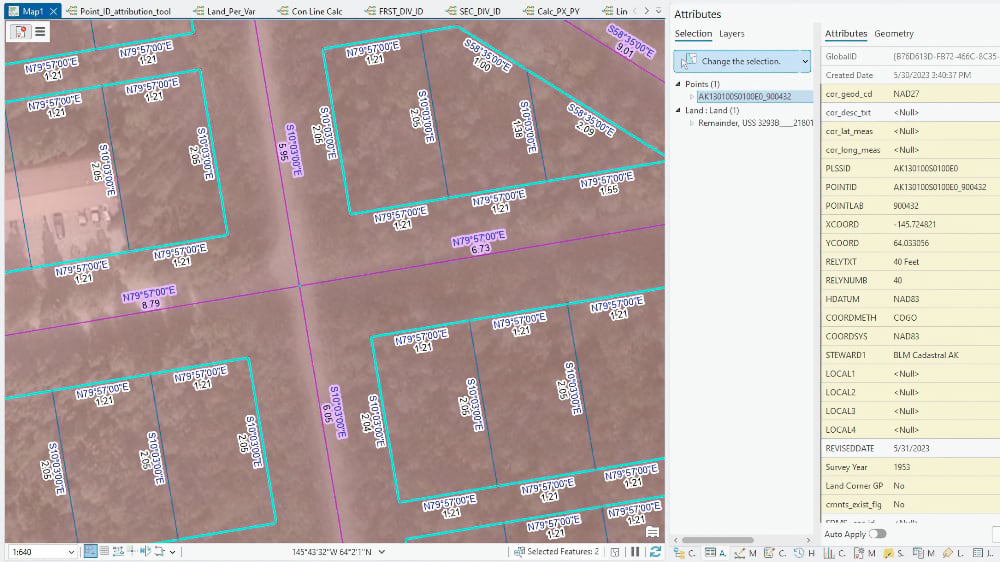The height and width of the screenshot is (562, 1000).
Task: Expand the Remainder, USS 3293B tree item
Action: click(x=691, y=123)
